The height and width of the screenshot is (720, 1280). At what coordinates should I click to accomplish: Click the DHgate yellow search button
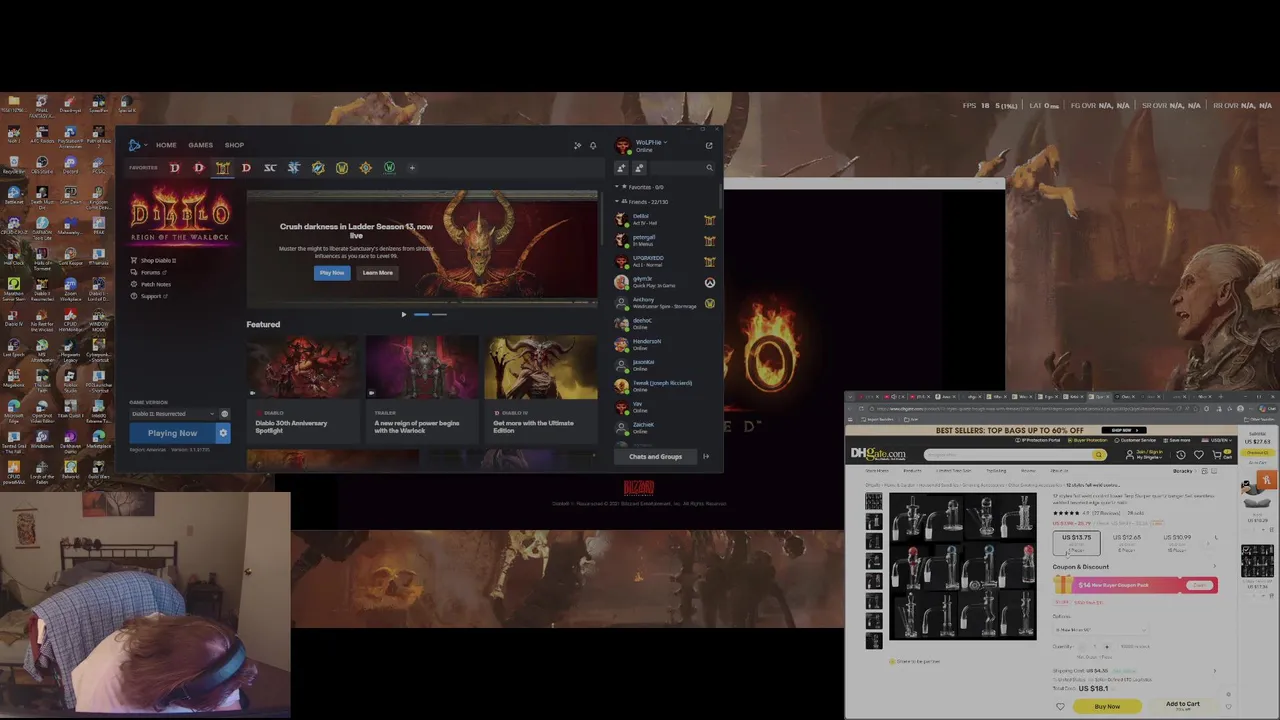click(x=1099, y=455)
